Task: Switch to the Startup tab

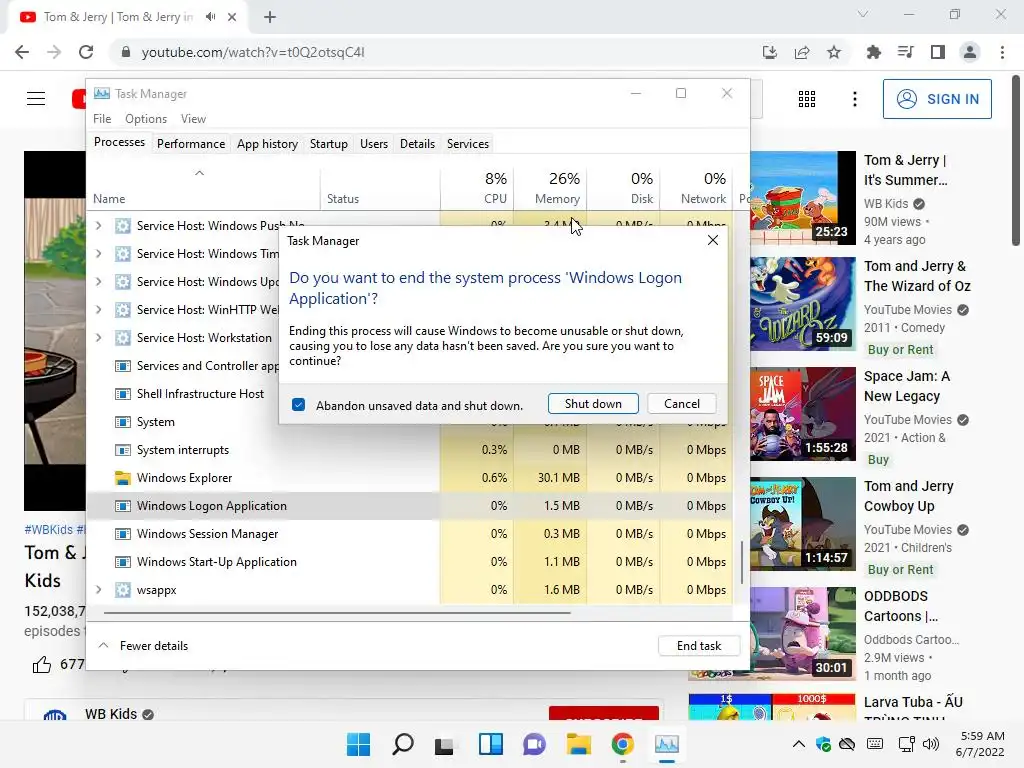Action: coord(328,144)
